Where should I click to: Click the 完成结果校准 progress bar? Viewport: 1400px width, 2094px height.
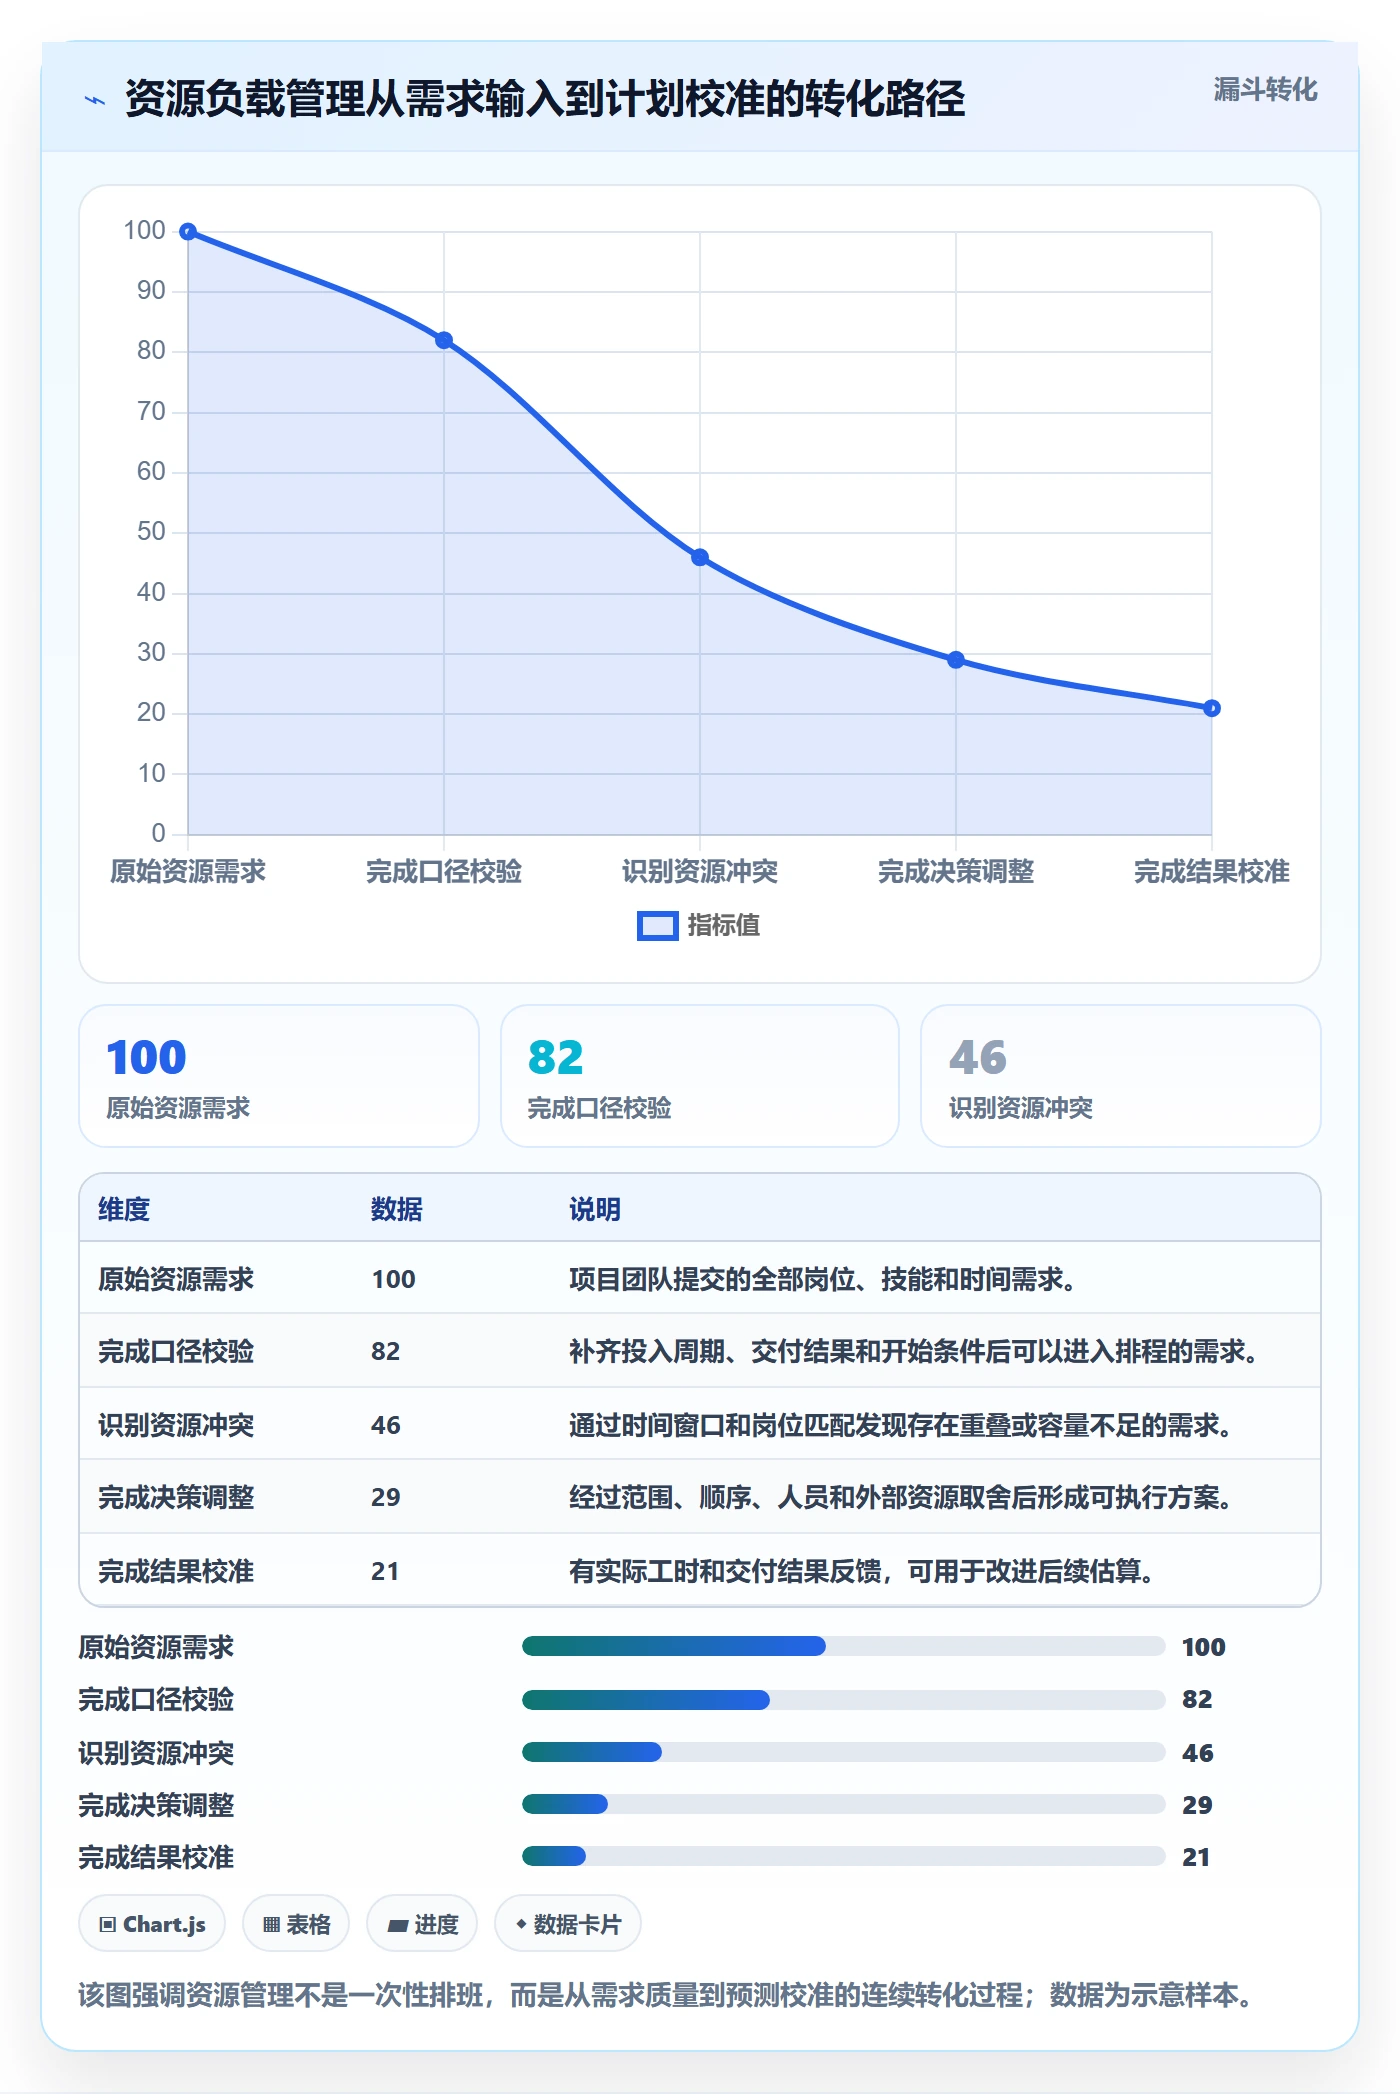[844, 1856]
